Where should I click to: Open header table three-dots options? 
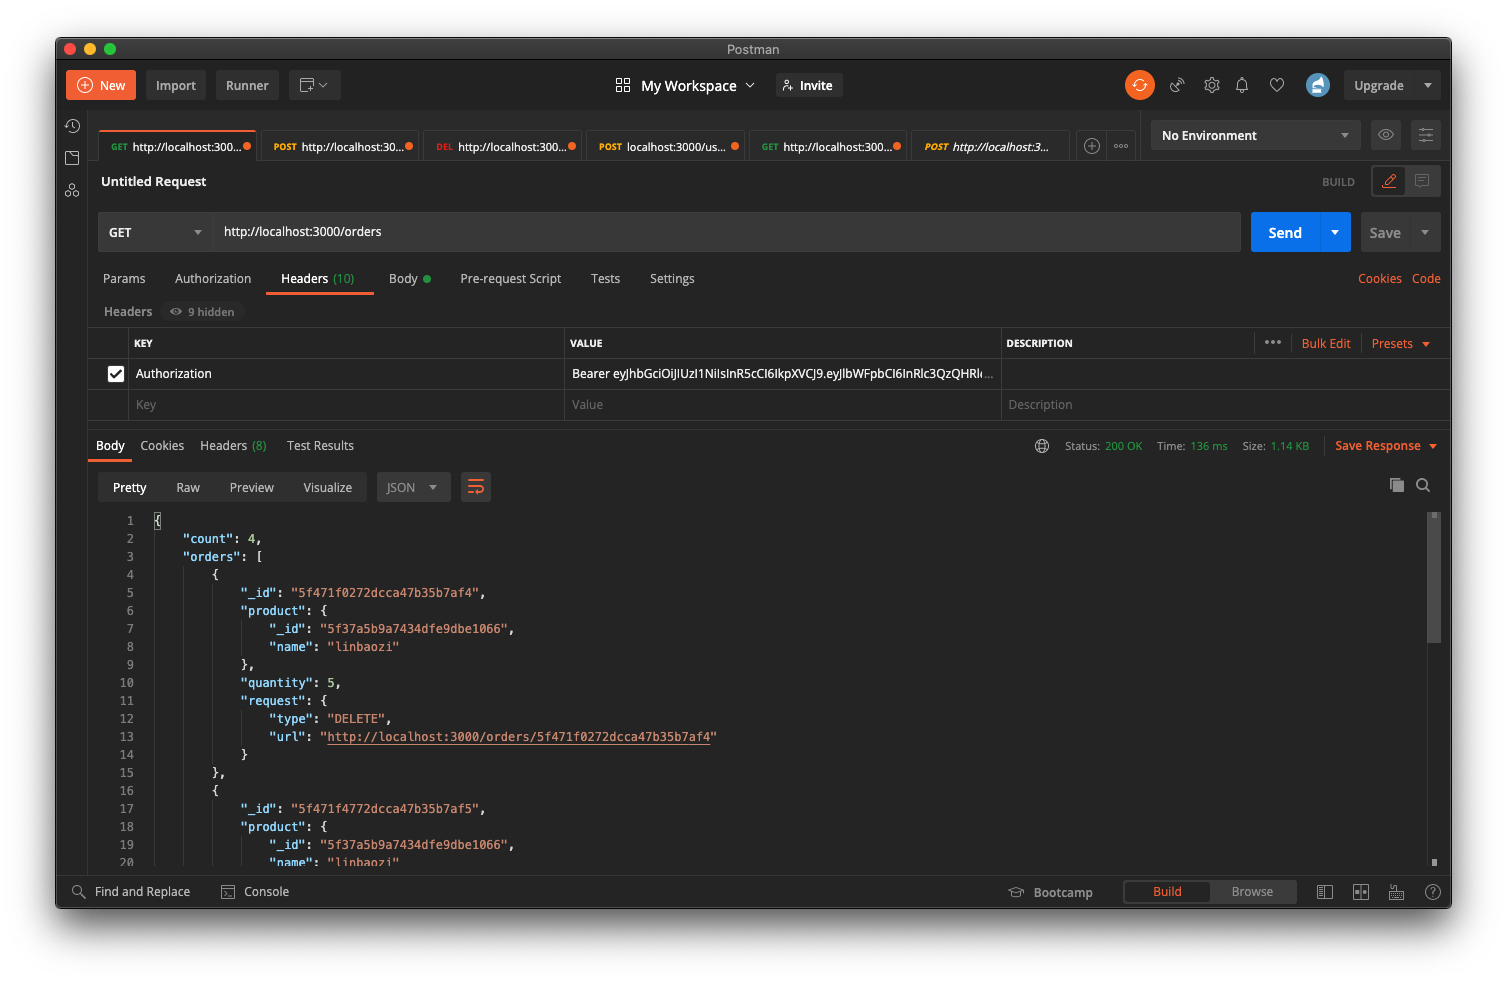[1272, 342]
